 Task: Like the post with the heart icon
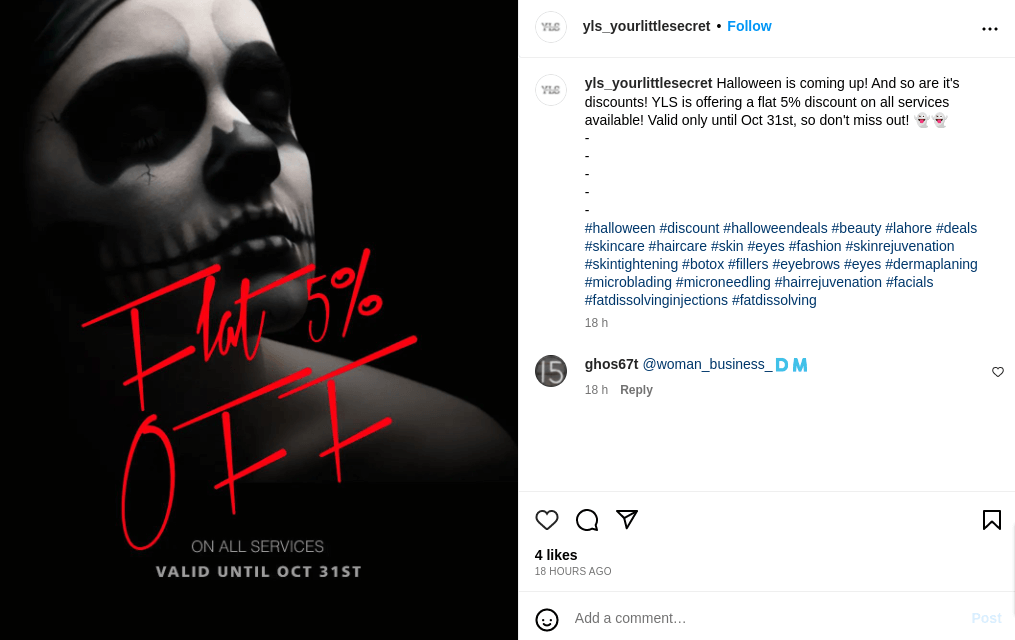click(547, 520)
